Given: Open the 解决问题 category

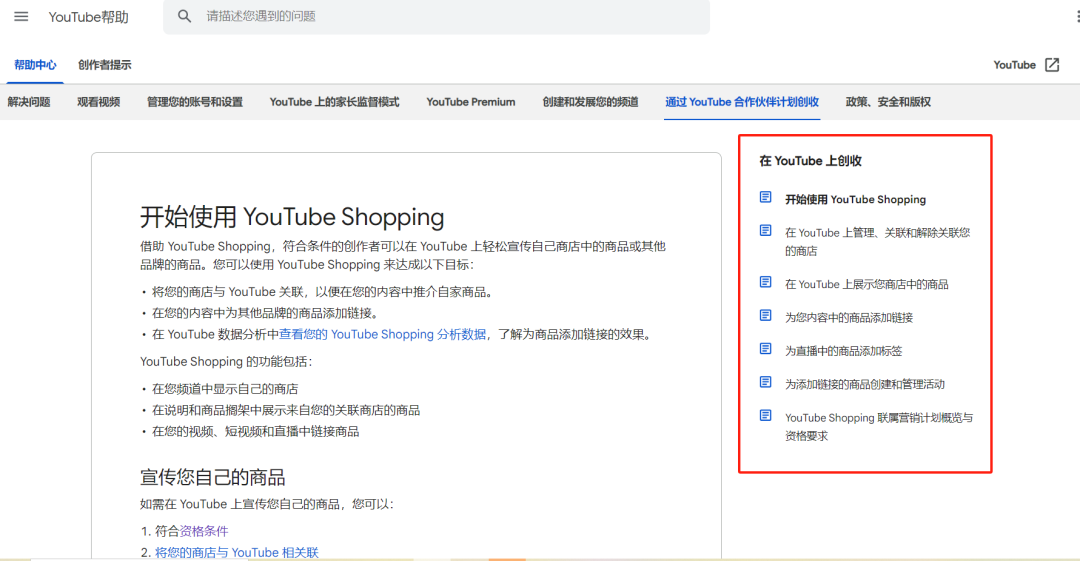Looking at the screenshot, I should click(x=29, y=102).
